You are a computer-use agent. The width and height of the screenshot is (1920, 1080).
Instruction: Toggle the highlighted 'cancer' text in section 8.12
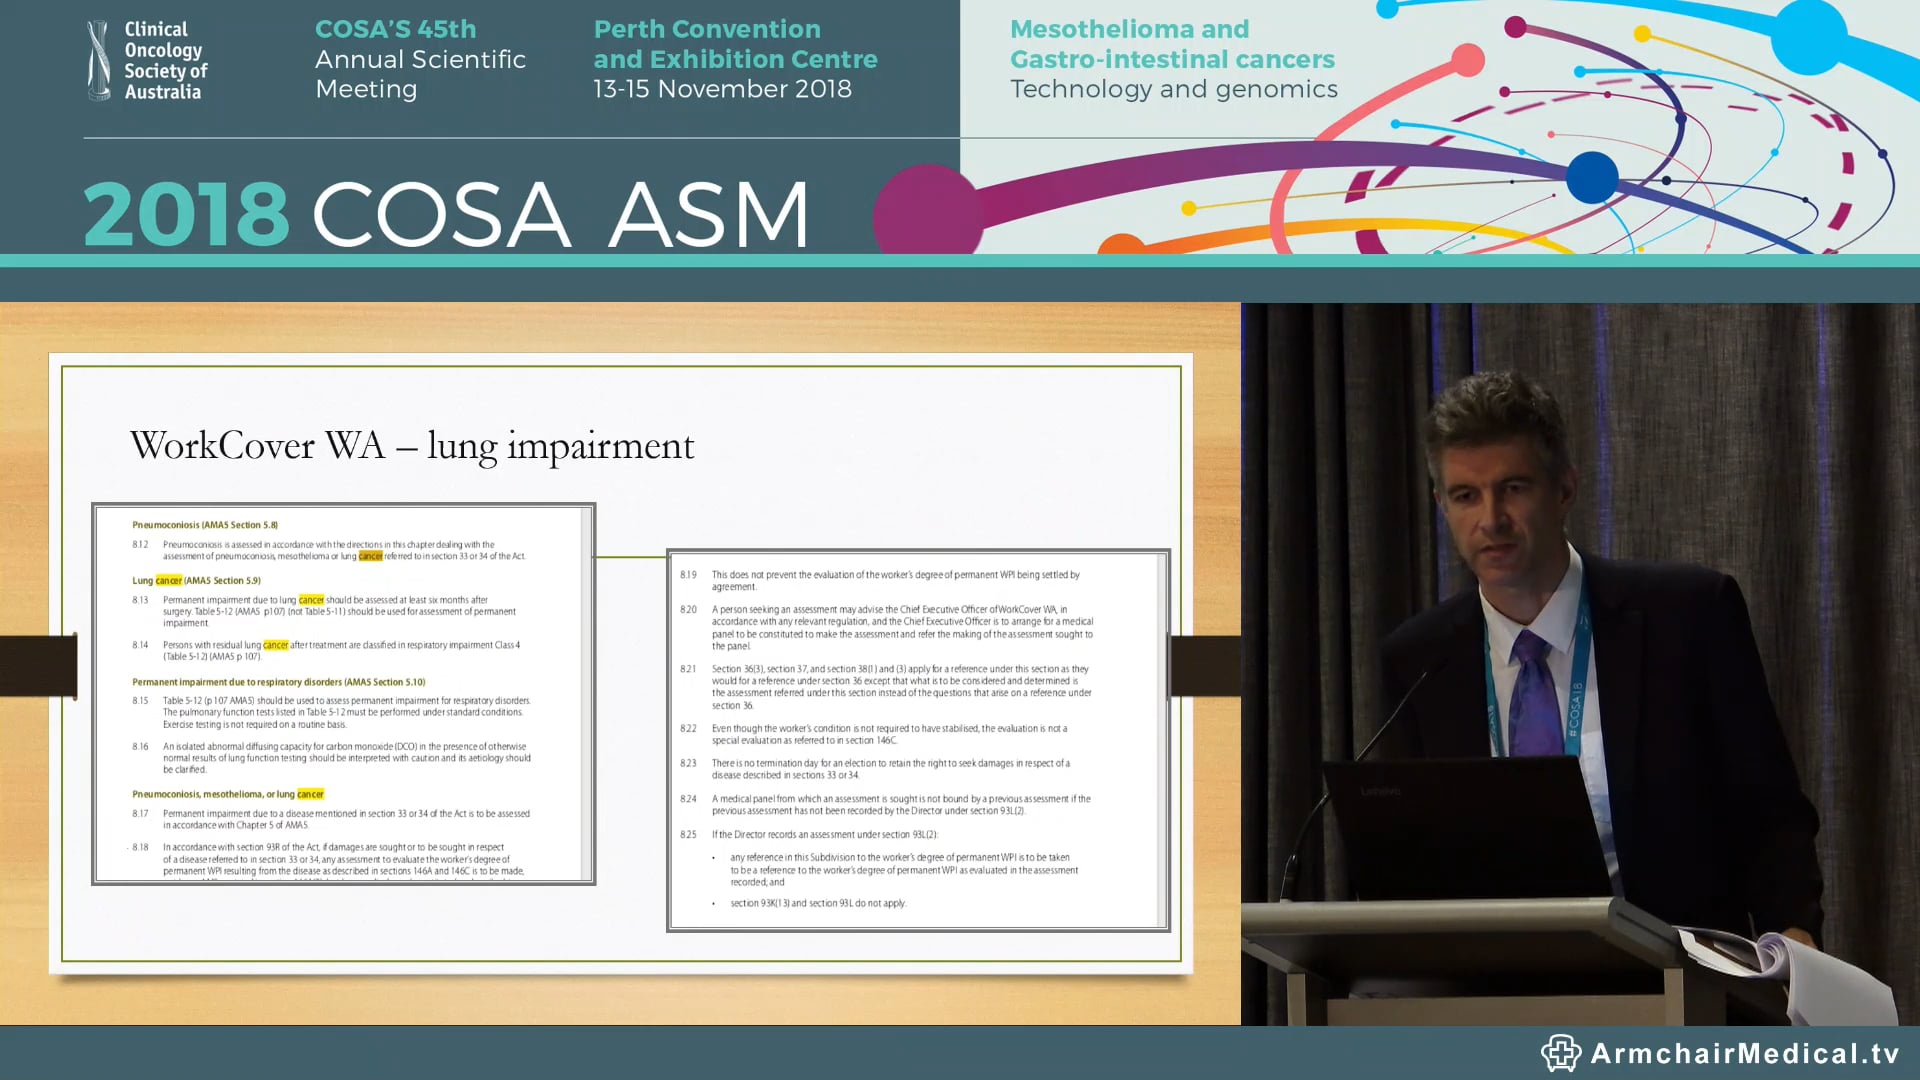[370, 555]
